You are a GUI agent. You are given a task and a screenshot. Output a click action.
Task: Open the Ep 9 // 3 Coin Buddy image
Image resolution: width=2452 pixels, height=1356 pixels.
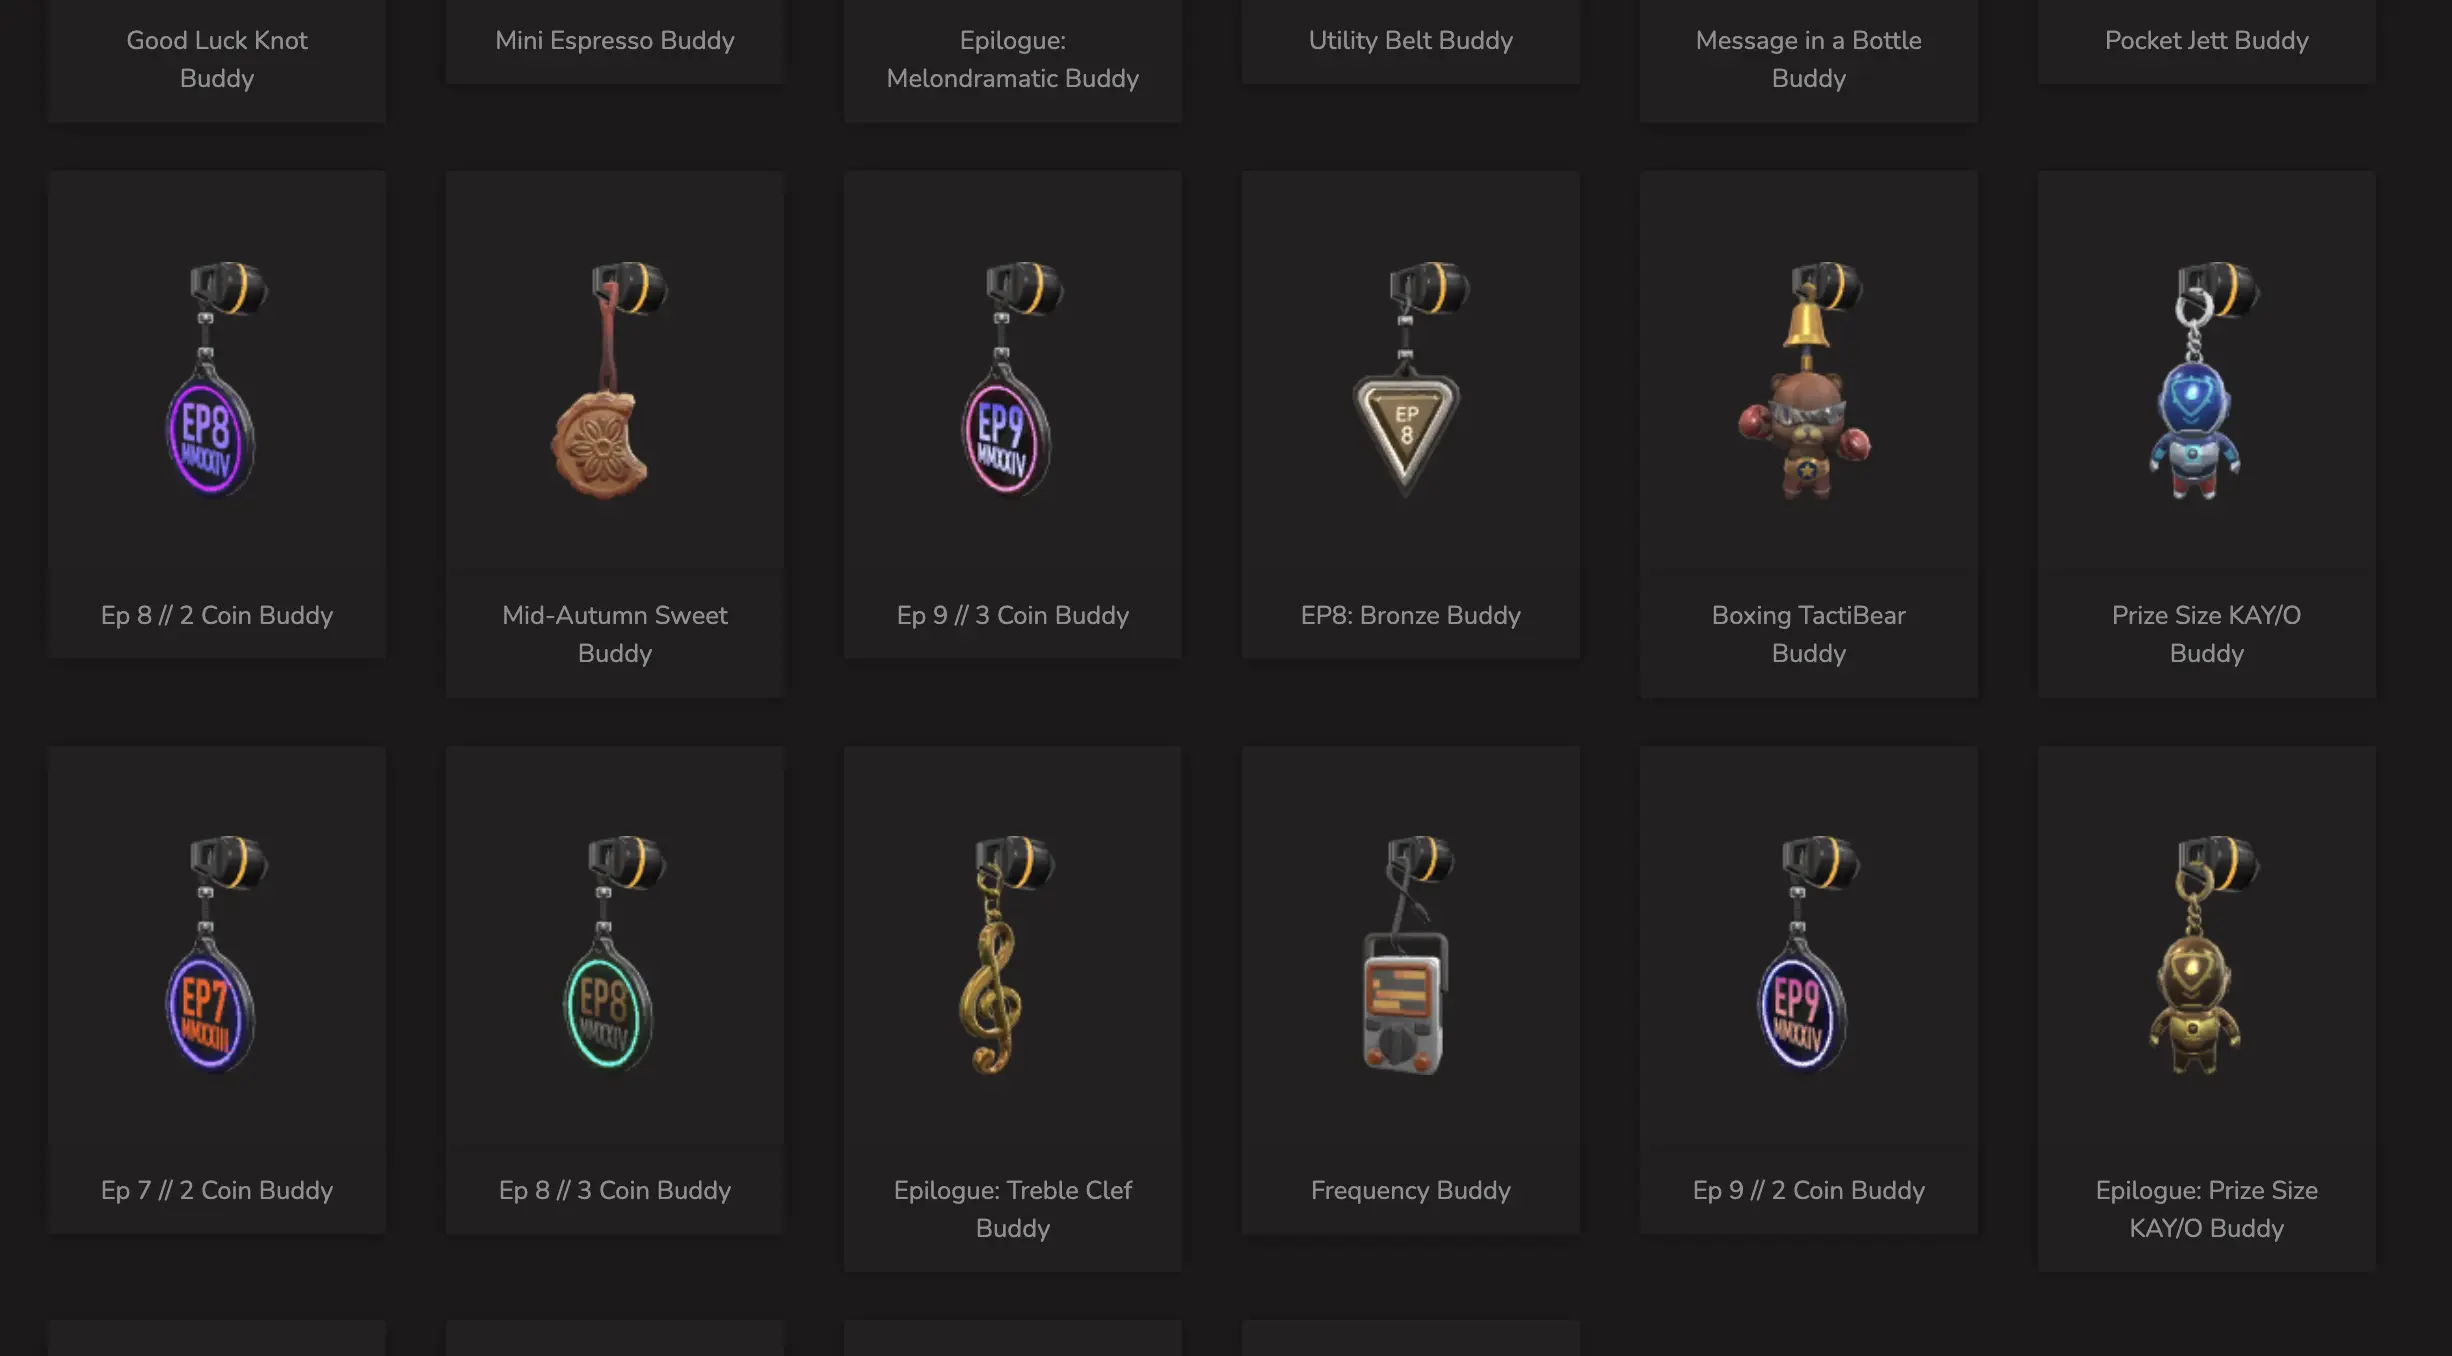click(x=1012, y=378)
